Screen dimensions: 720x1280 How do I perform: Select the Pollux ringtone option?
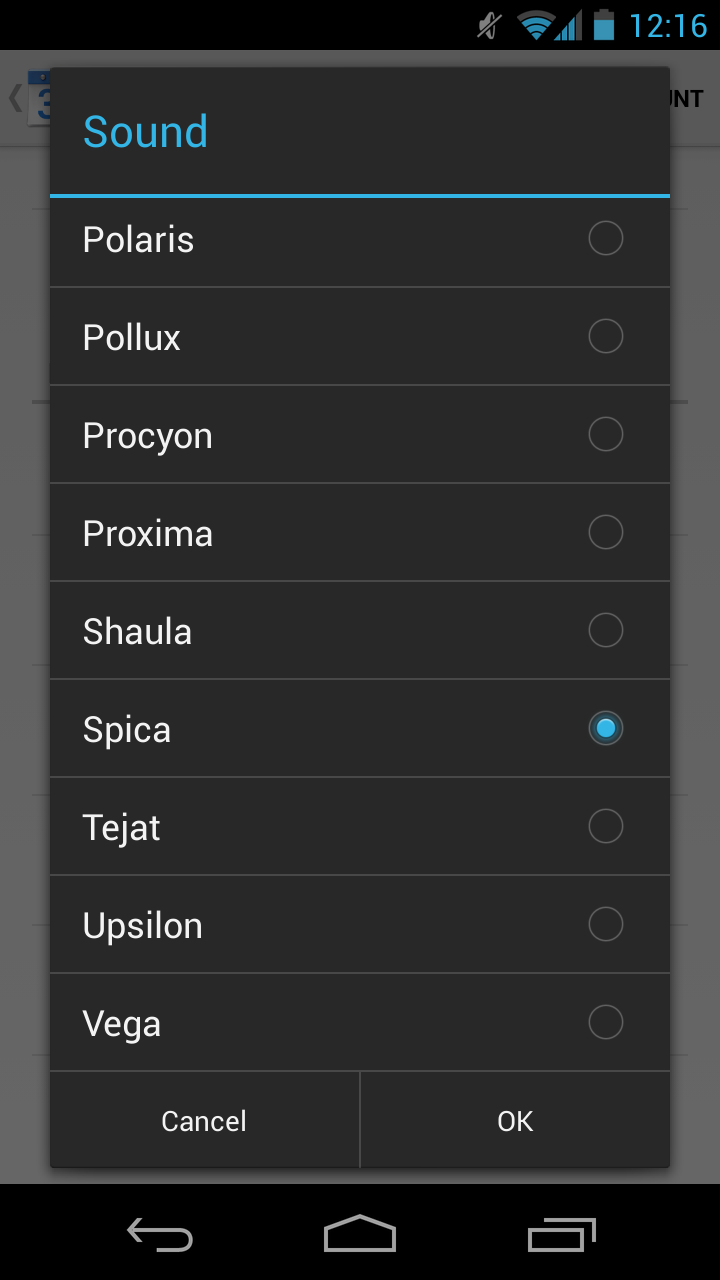click(x=360, y=336)
